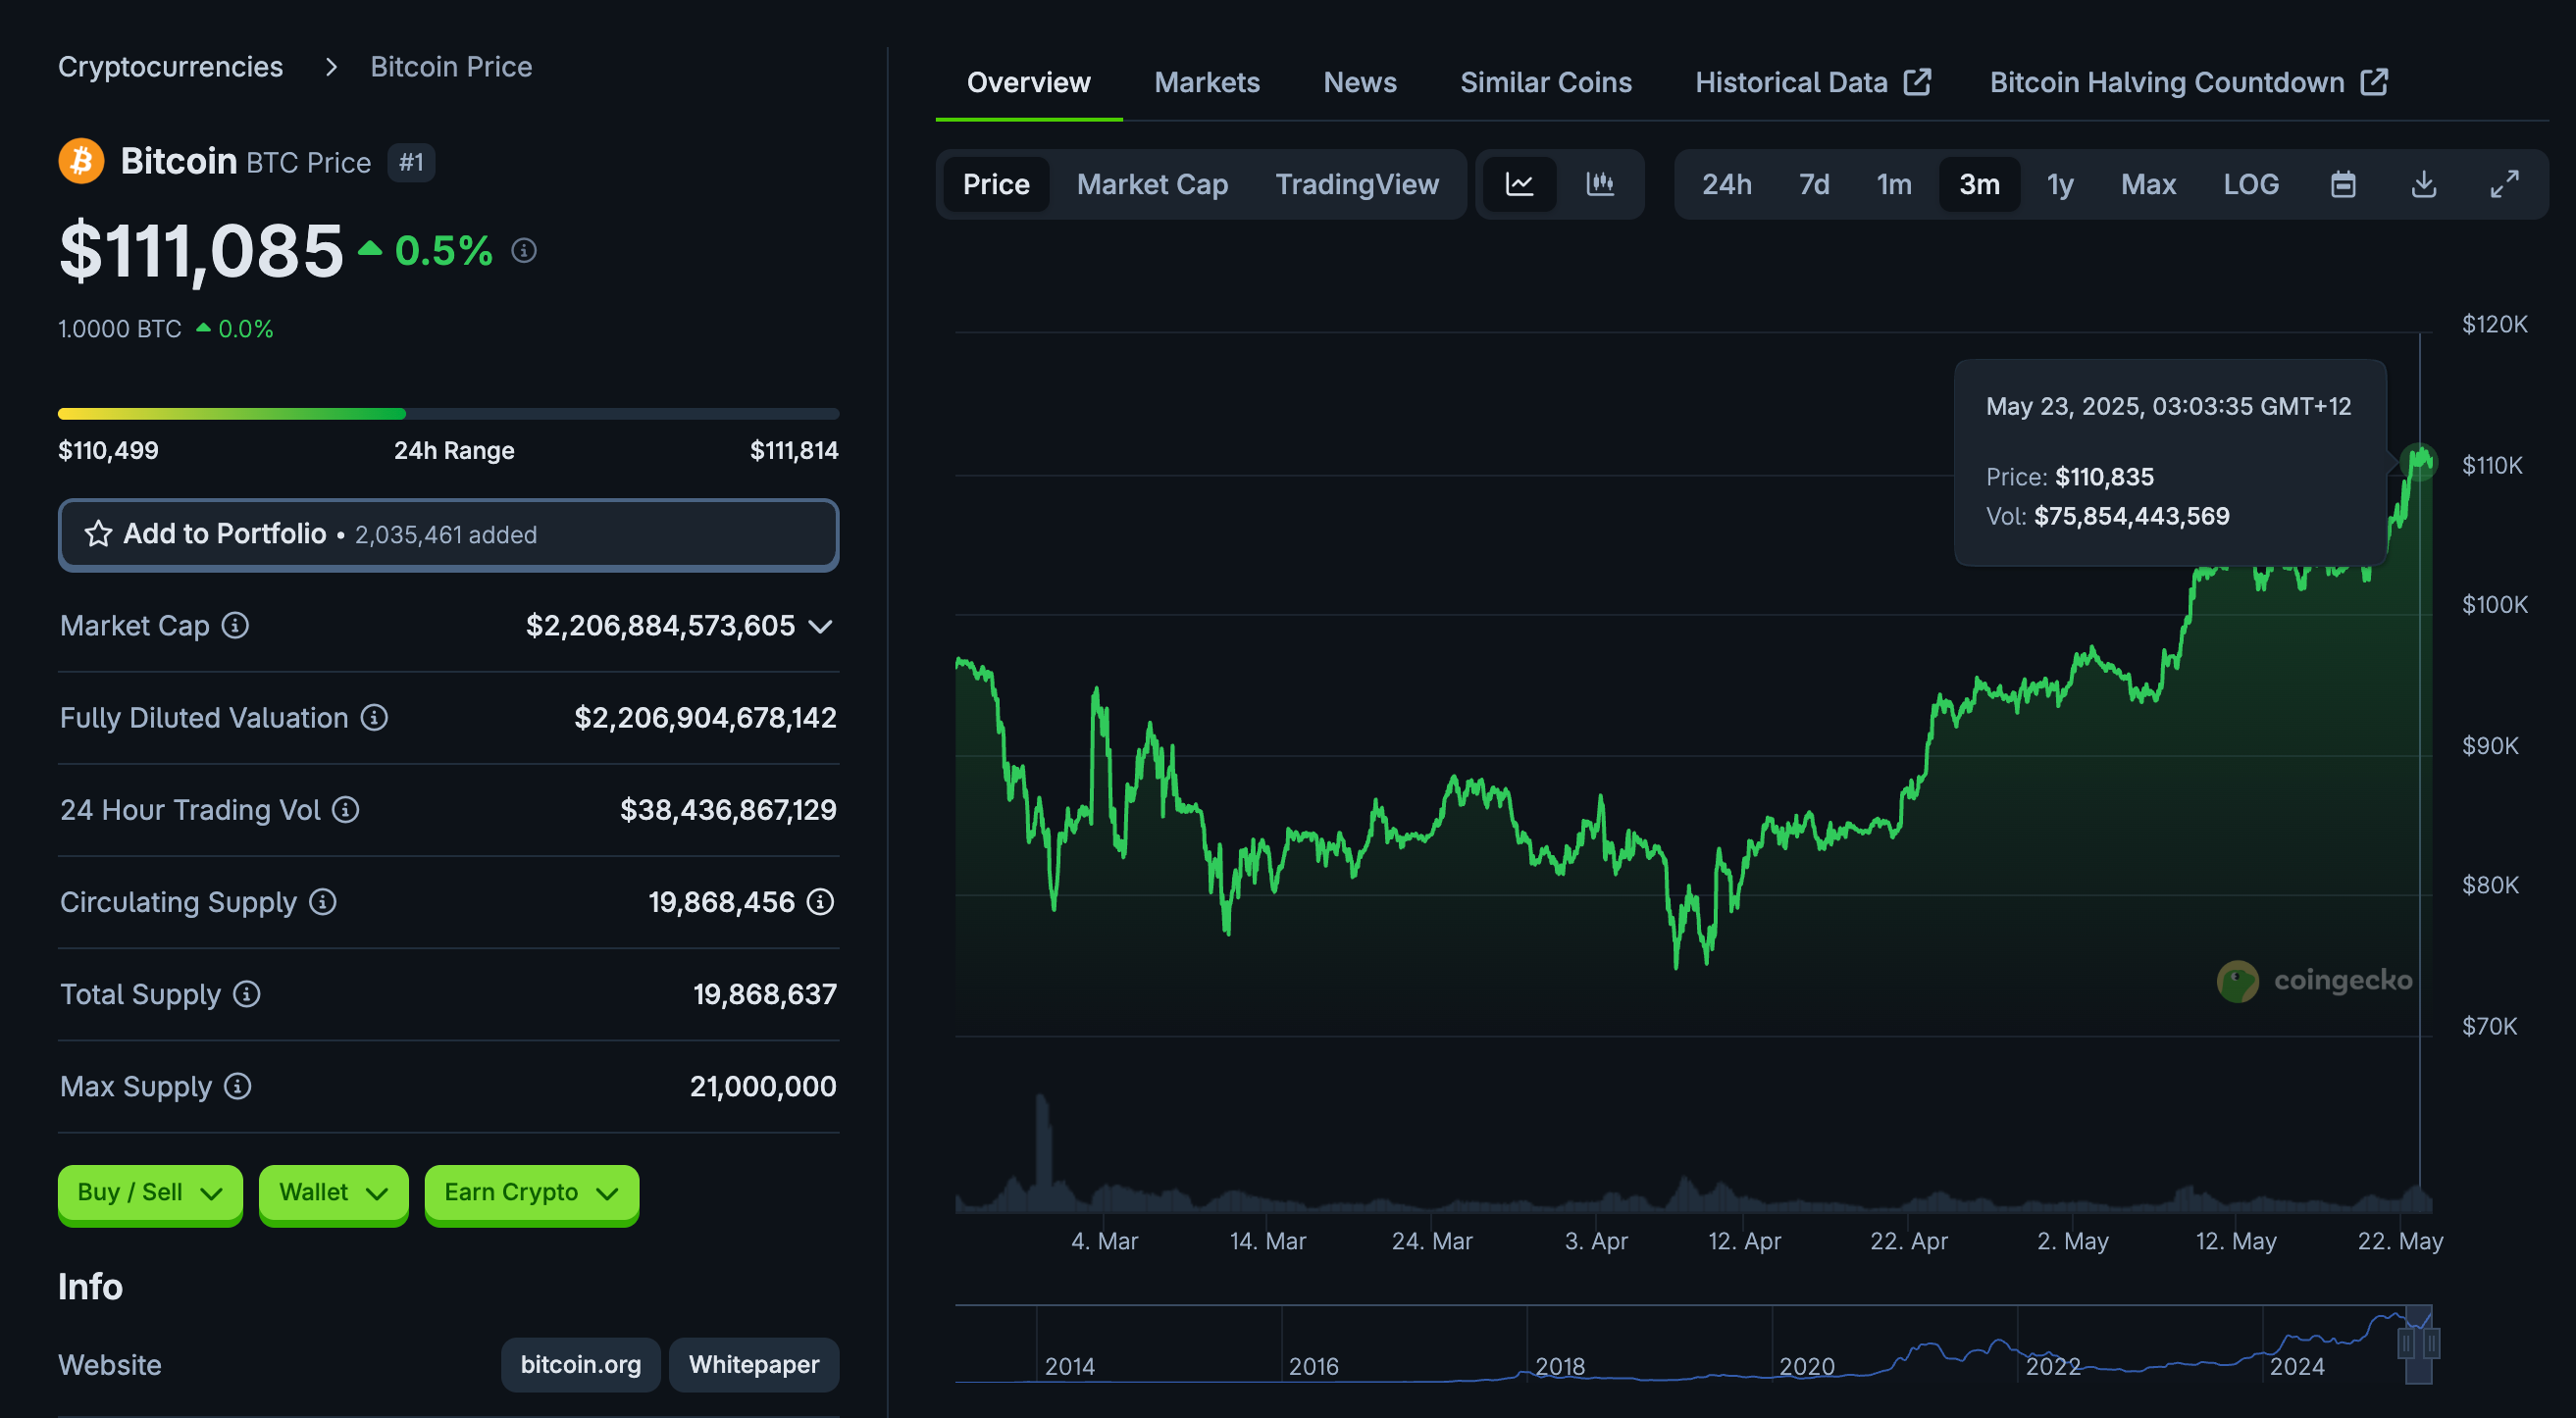2576x1418 pixels.
Task: Set chart range to 1y
Action: 2060,184
